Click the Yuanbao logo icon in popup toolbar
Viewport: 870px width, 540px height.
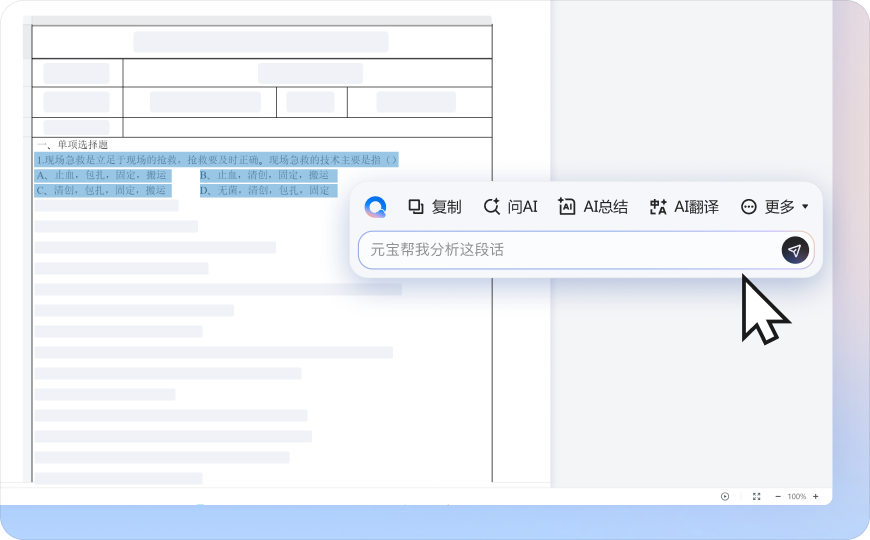pyautogui.click(x=376, y=207)
